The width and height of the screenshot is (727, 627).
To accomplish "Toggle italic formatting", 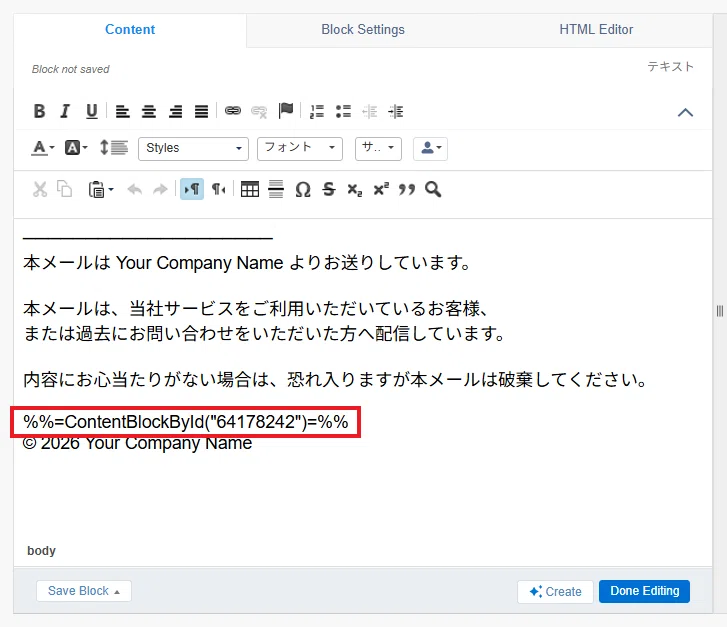I will [65, 111].
